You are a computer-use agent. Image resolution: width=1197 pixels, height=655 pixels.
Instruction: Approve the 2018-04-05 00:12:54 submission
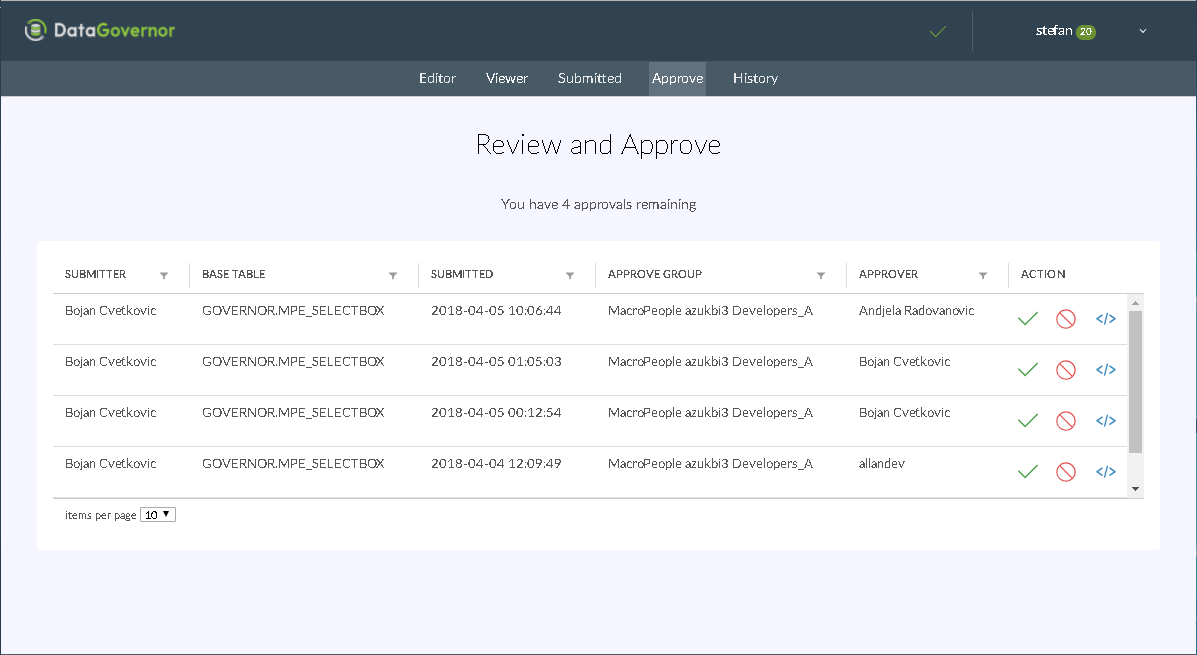[x=1027, y=421]
